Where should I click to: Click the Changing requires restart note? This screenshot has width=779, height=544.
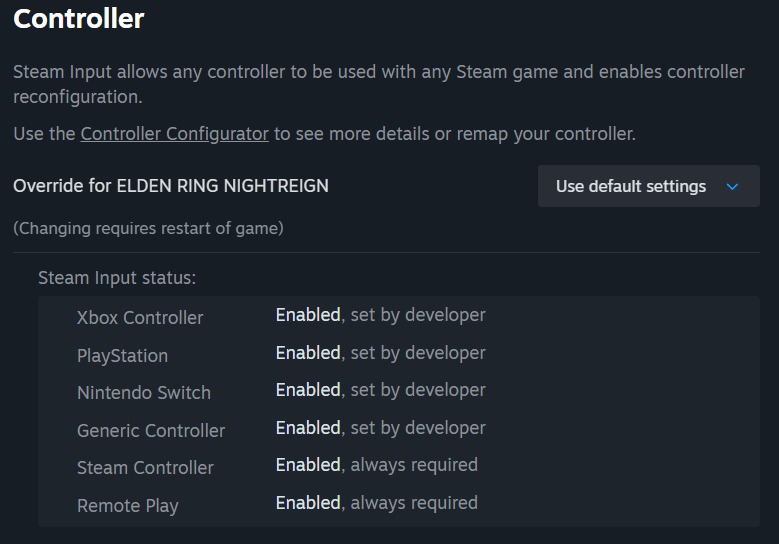click(148, 228)
